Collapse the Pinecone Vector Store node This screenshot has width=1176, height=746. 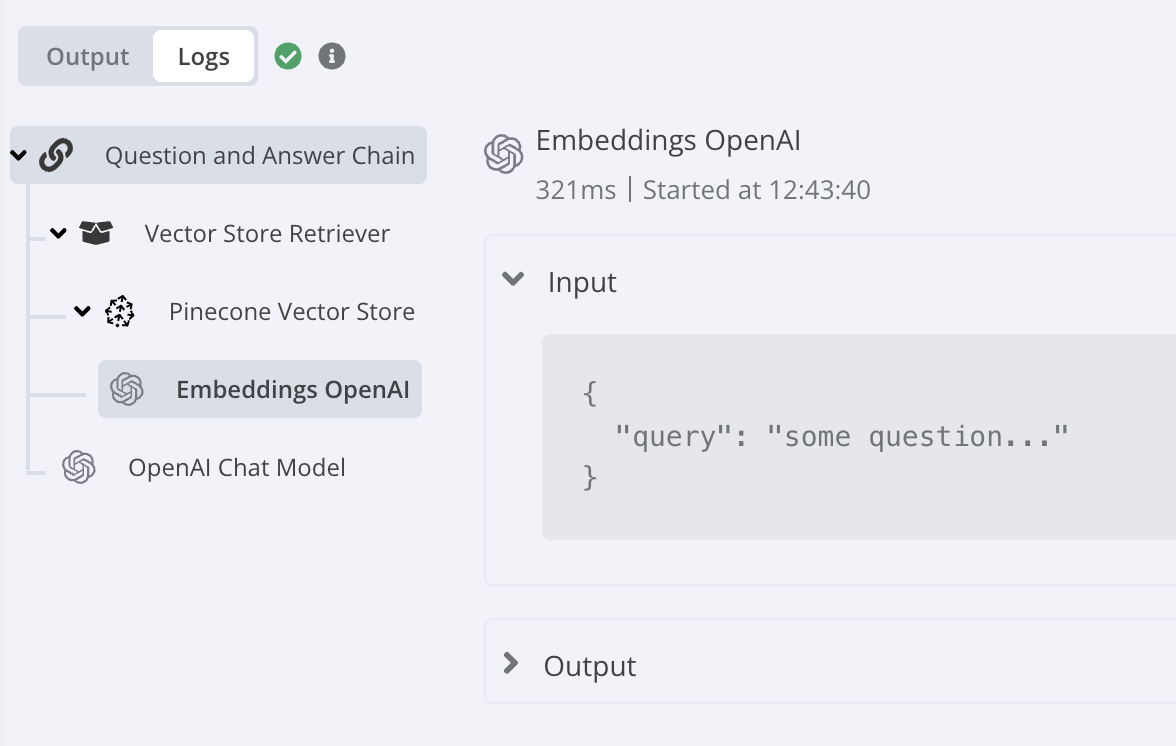(82, 311)
